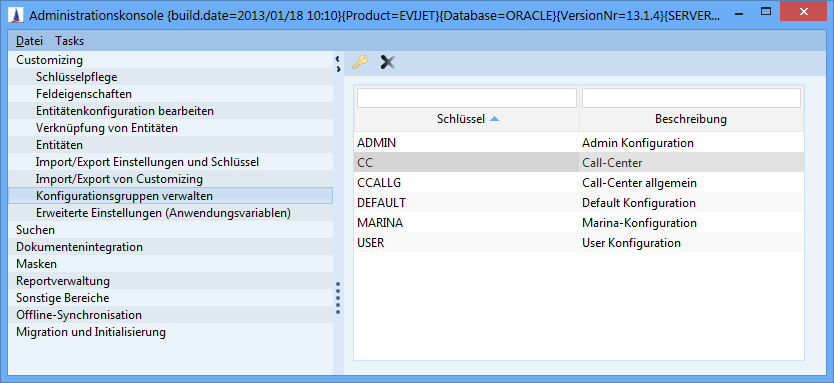Click the black X delete icon

pyautogui.click(x=388, y=63)
